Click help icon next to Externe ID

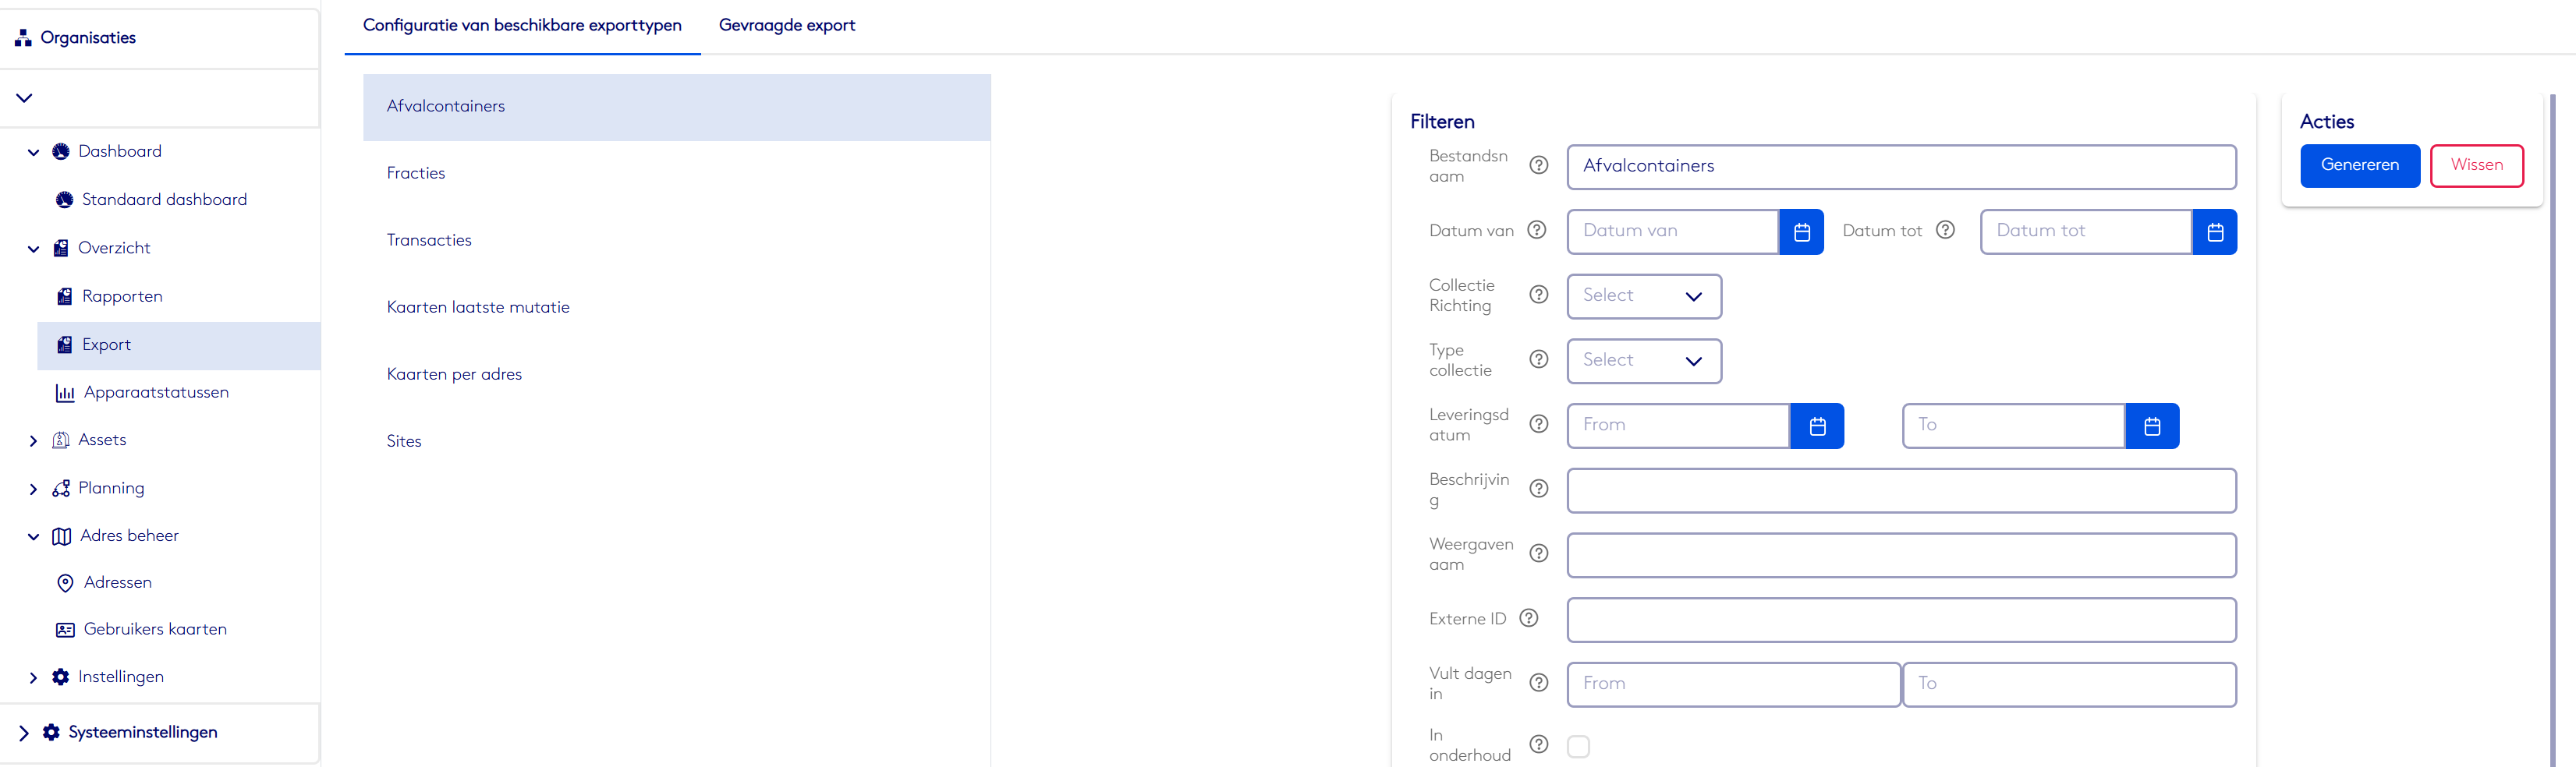[1528, 619]
